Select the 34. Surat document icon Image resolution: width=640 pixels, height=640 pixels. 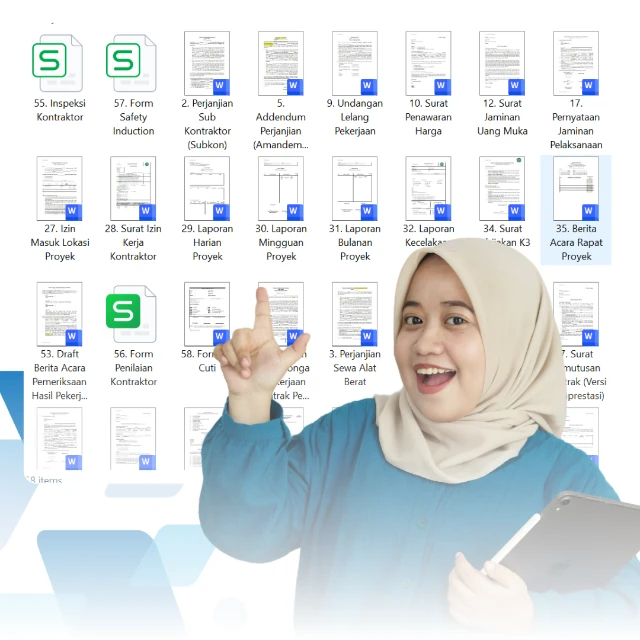[x=502, y=189]
